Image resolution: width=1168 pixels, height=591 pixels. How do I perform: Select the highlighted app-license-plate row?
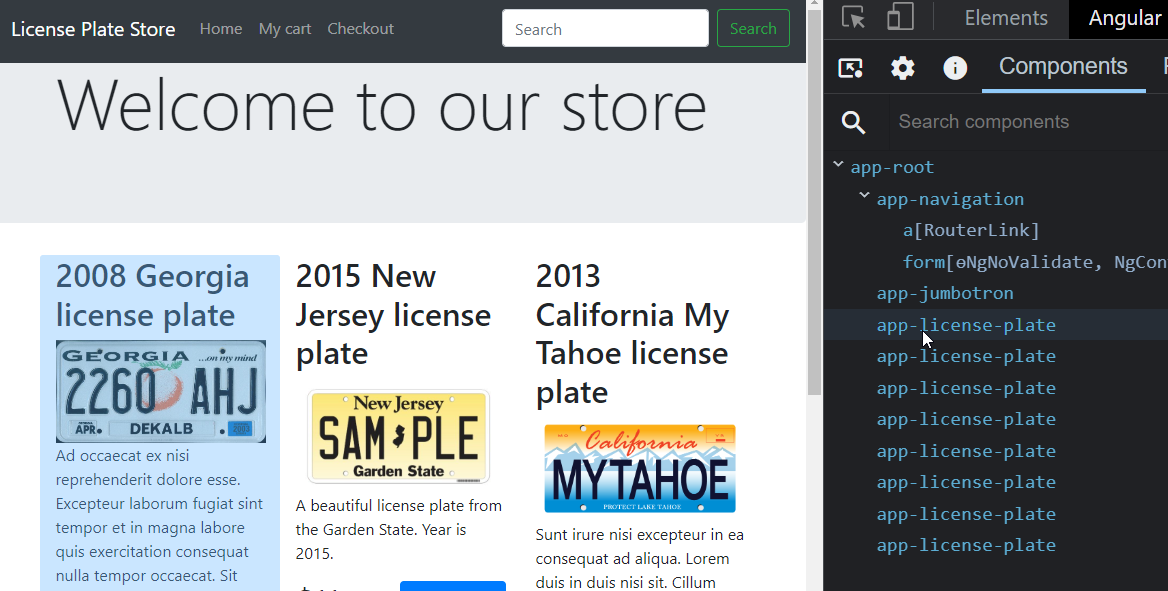pos(995,325)
